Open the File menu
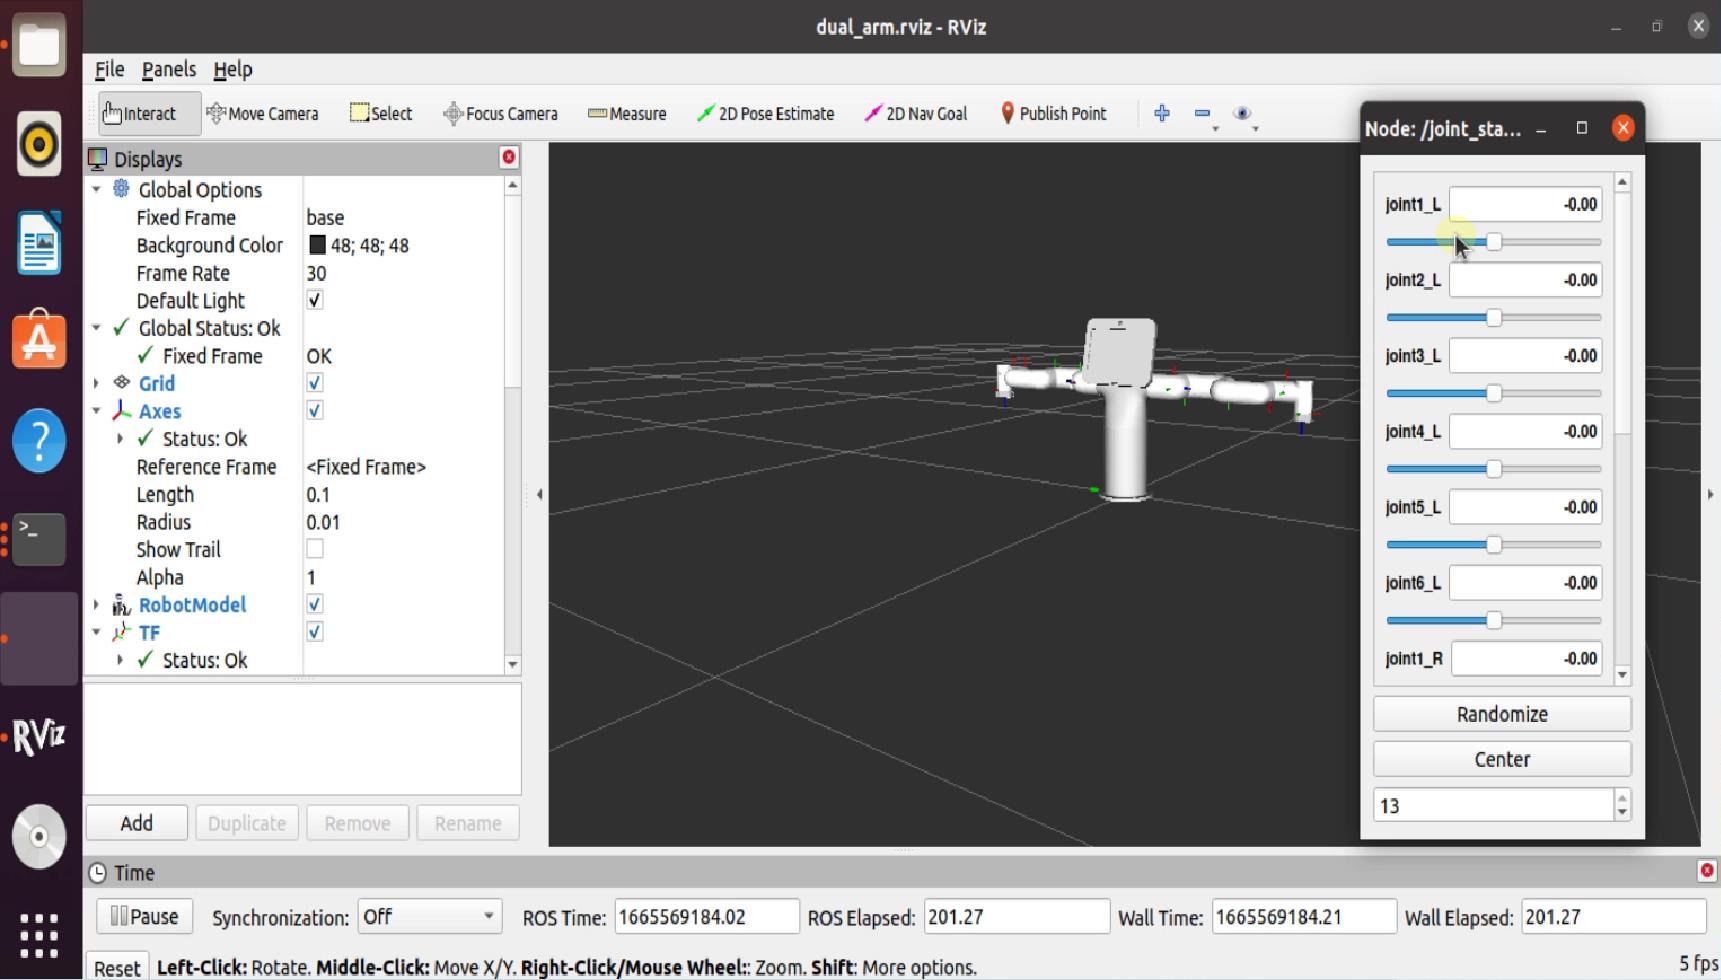The width and height of the screenshot is (1721, 980). point(109,69)
